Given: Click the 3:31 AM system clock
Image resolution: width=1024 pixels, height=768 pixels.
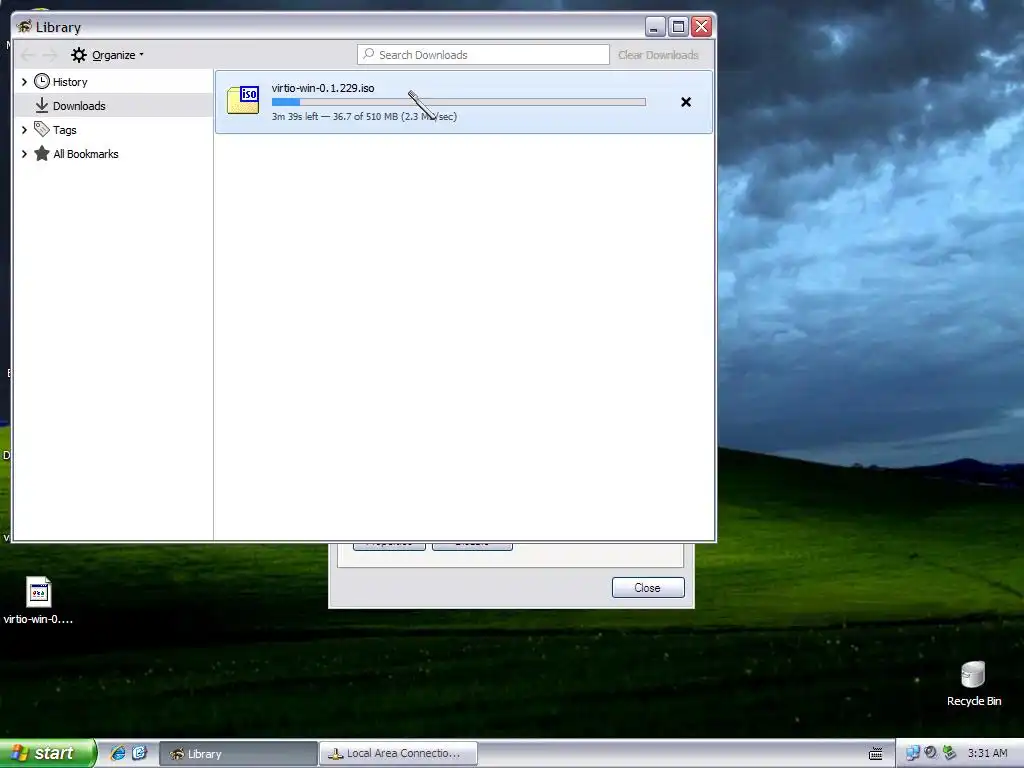Looking at the screenshot, I should click(987, 753).
